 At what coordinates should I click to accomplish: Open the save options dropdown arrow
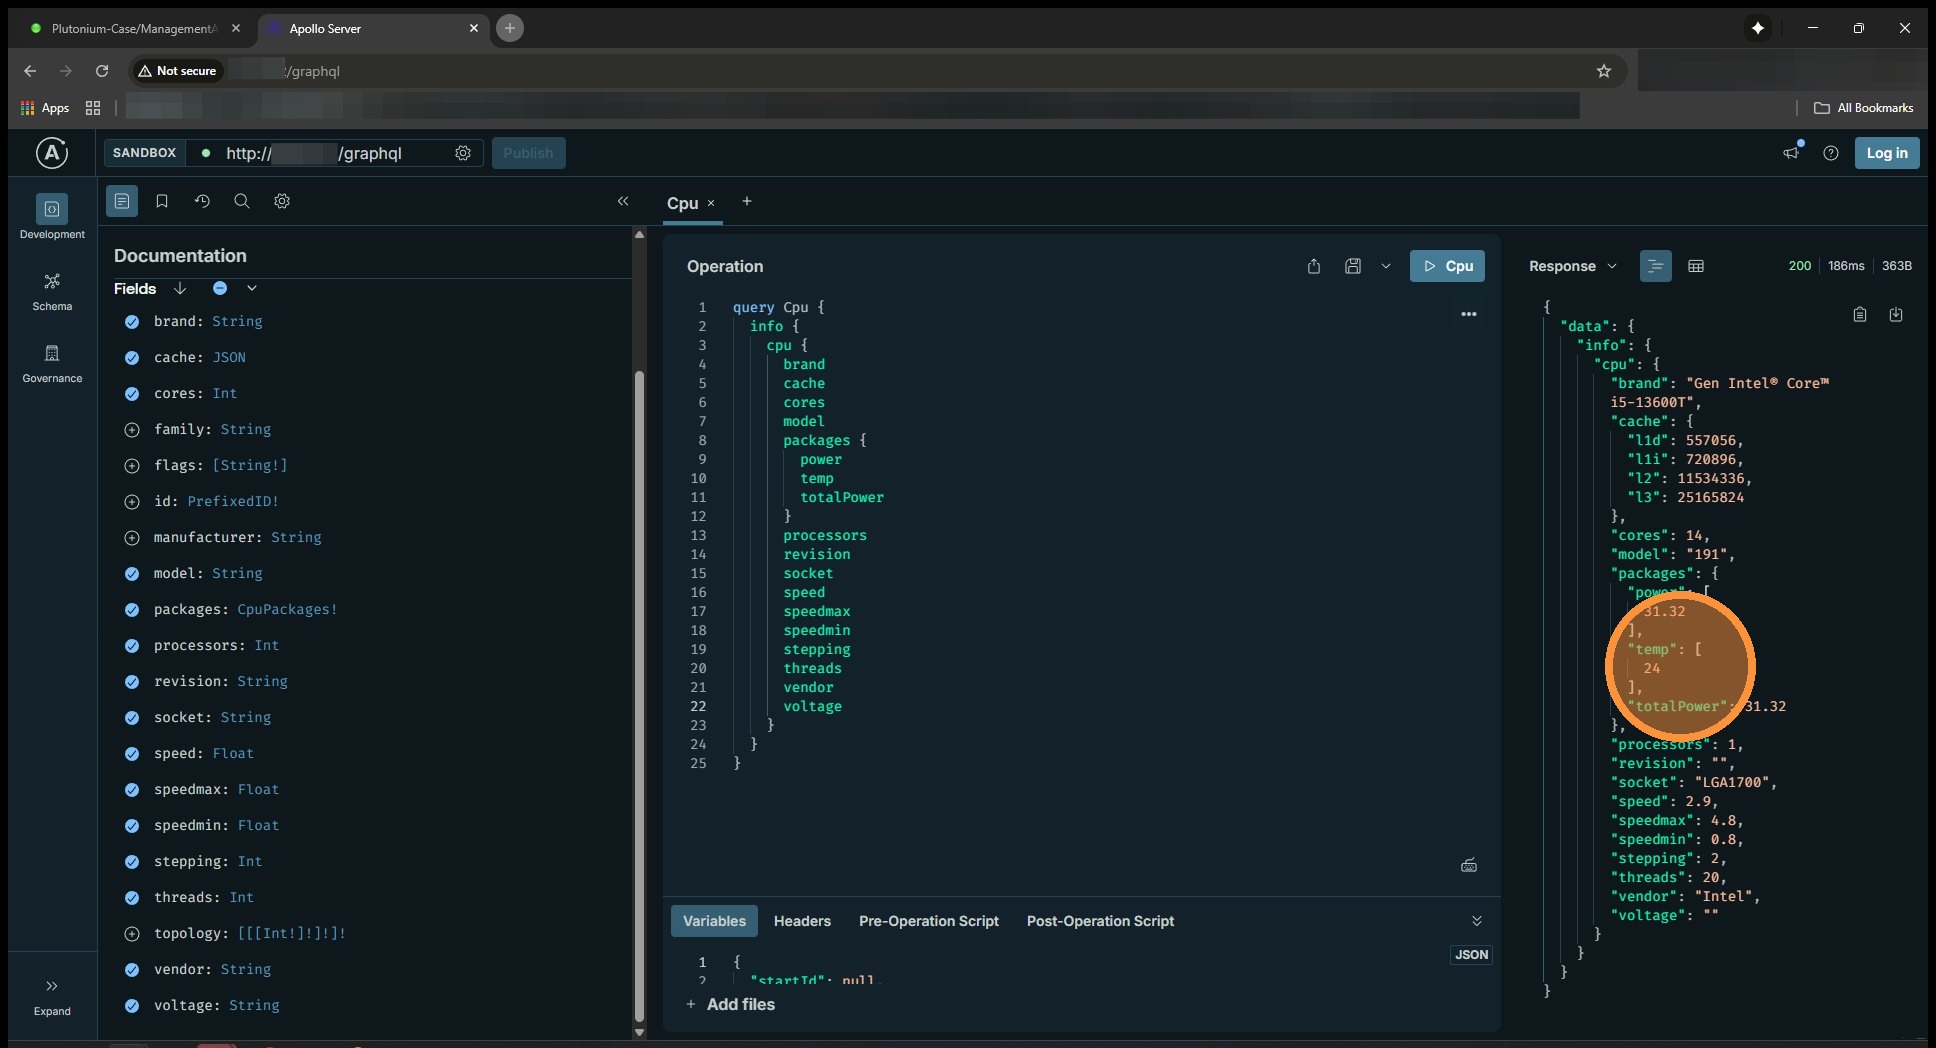point(1386,266)
